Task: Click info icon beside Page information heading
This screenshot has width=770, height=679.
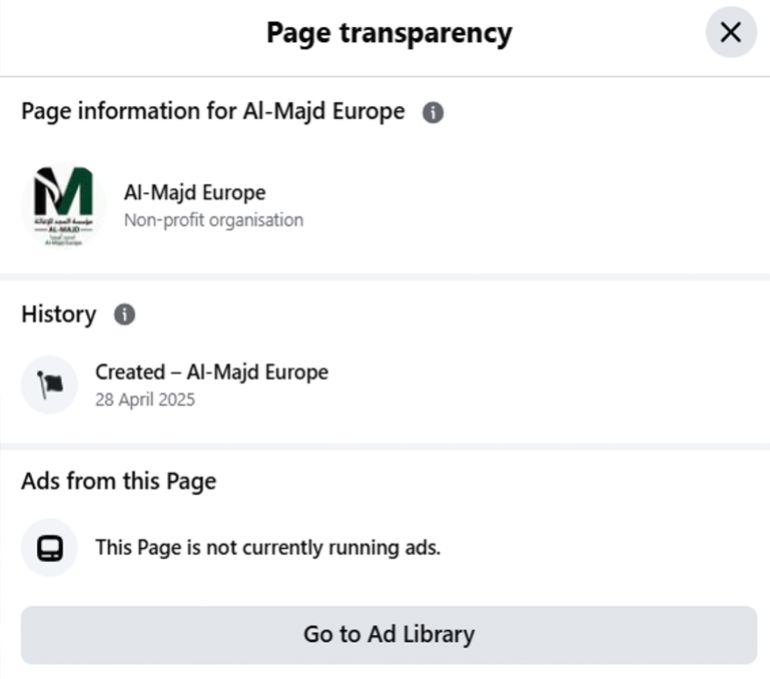Action: 433,113
